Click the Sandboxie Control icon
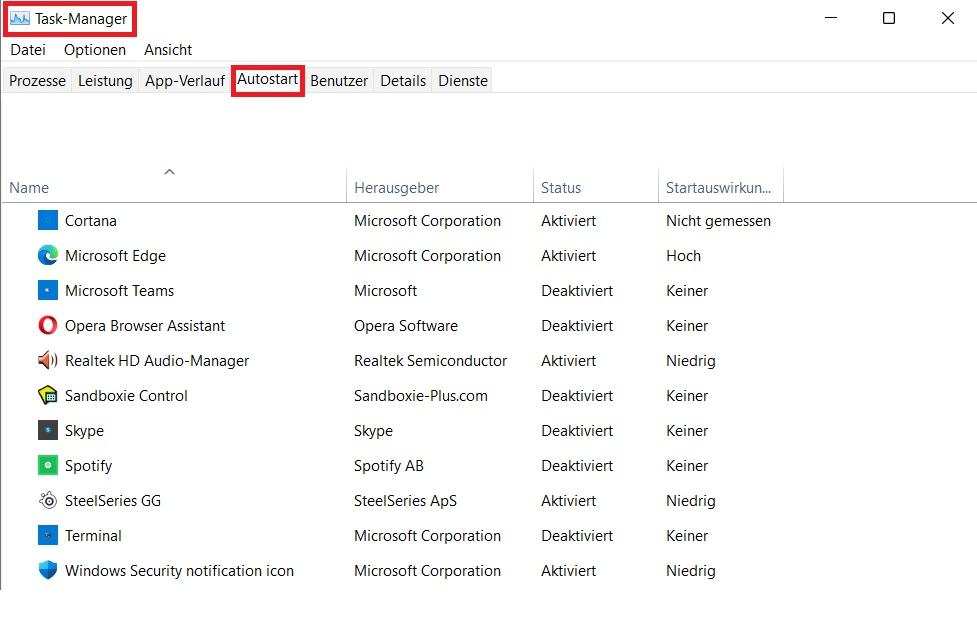Image resolution: width=977 pixels, height=638 pixels. pos(48,395)
